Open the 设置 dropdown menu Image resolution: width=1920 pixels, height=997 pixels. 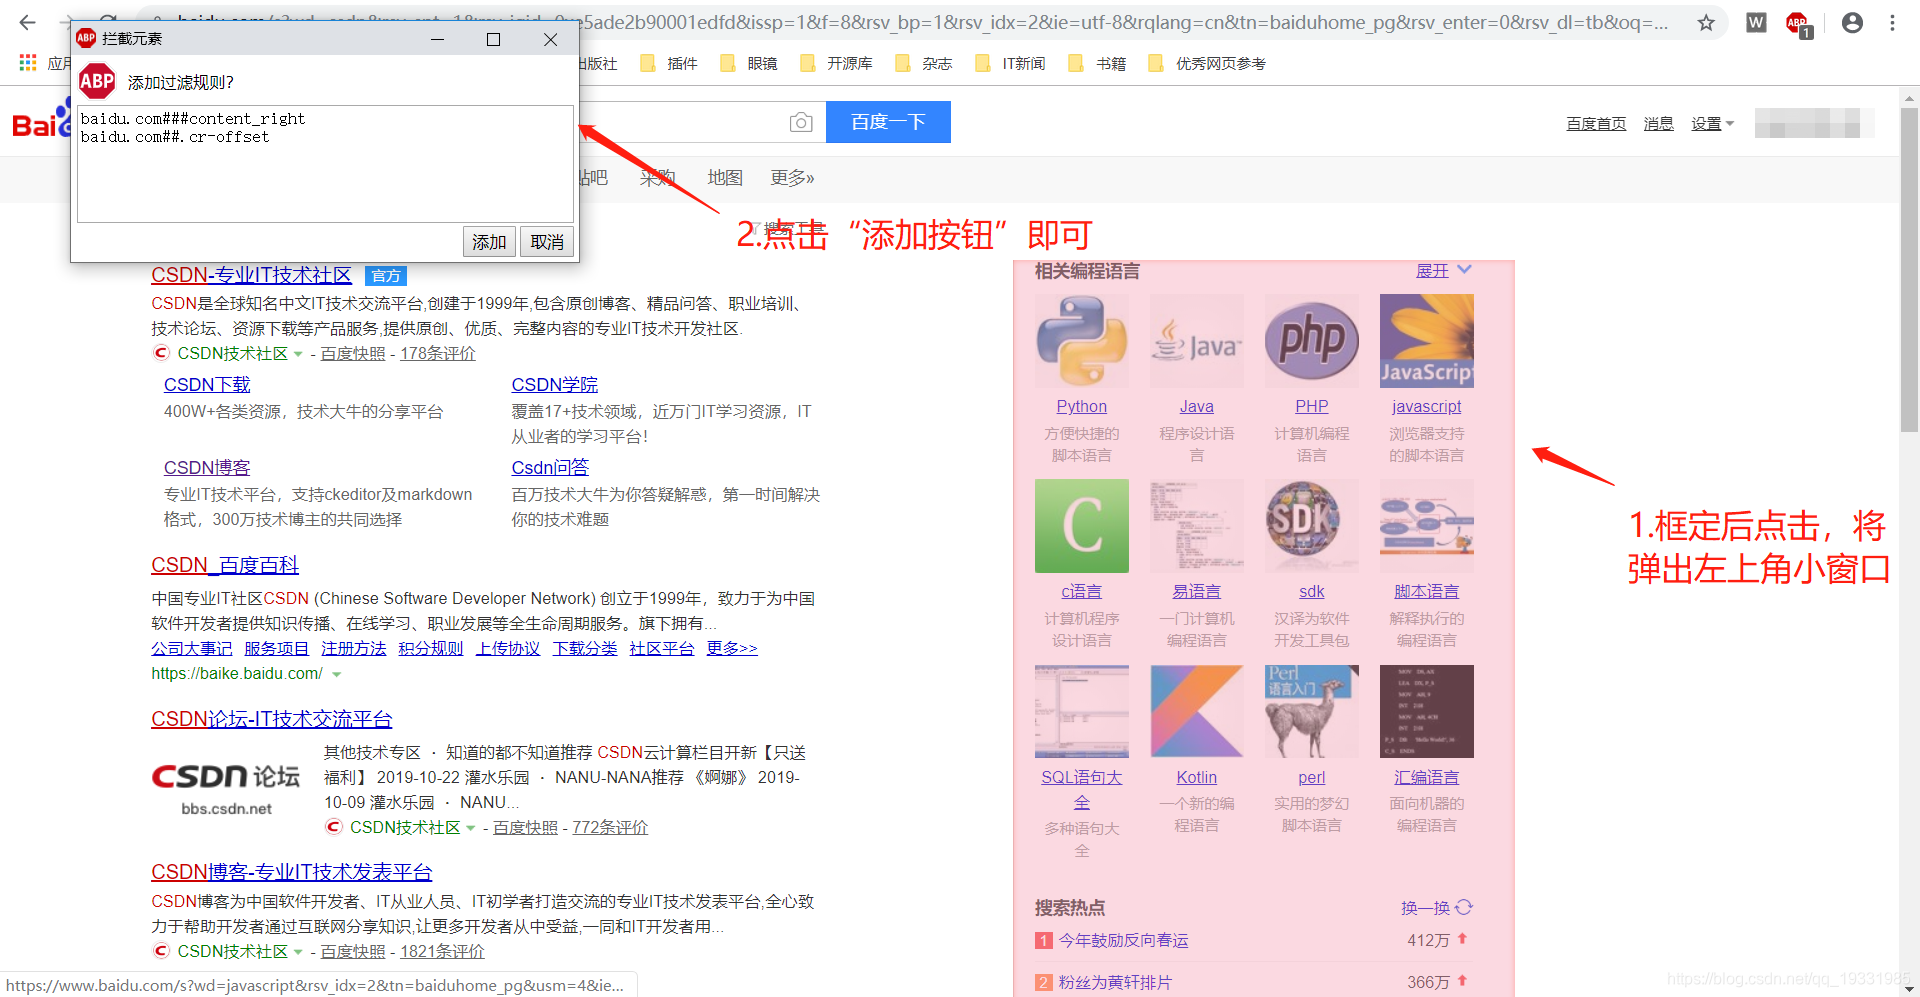[x=1712, y=123]
